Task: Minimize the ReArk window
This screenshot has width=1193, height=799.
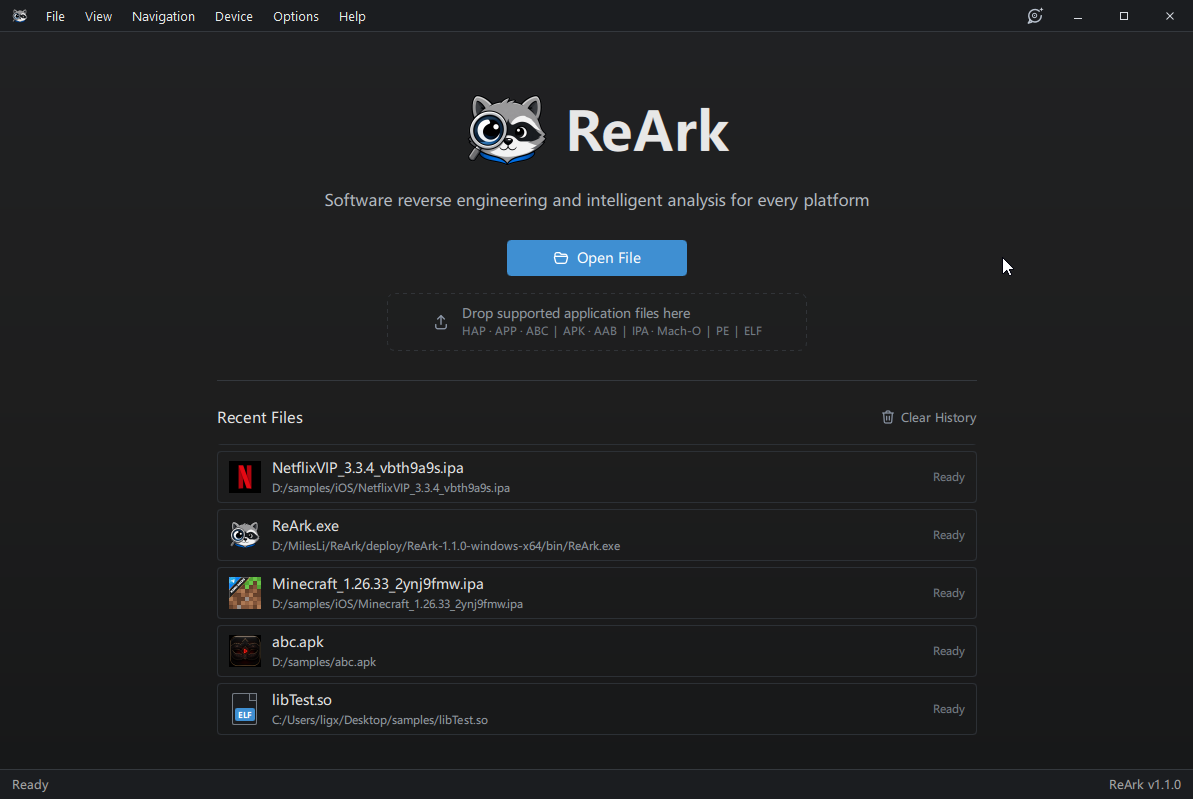Action: click(1078, 16)
